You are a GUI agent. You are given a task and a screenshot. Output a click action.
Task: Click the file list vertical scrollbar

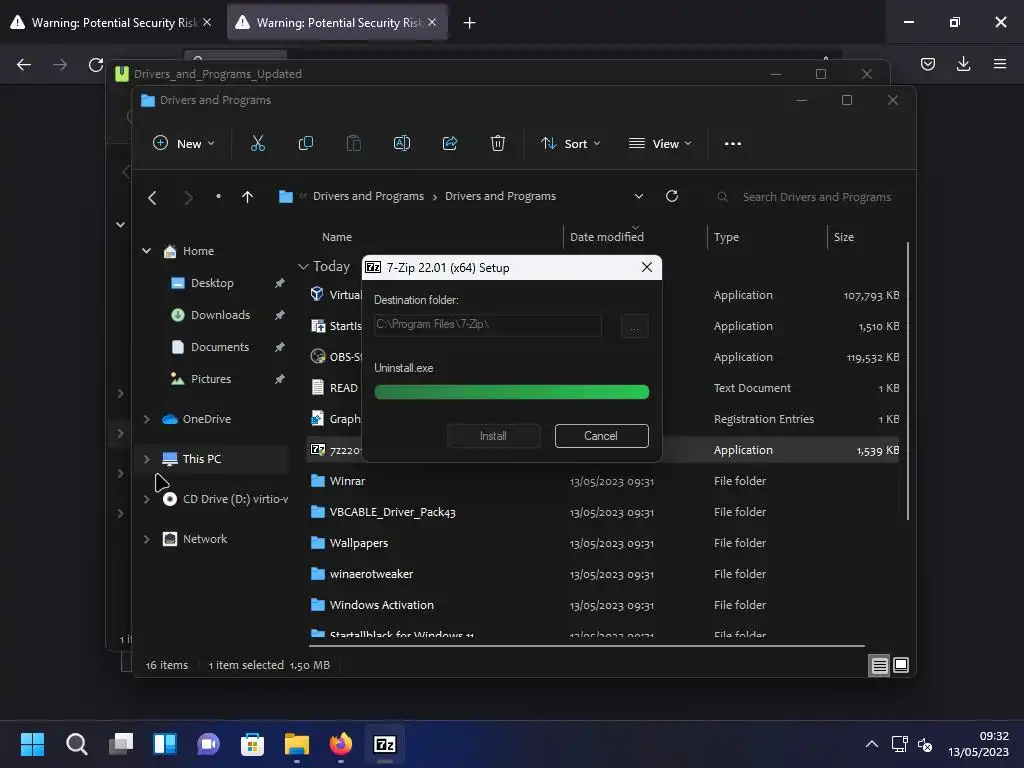tap(908, 381)
